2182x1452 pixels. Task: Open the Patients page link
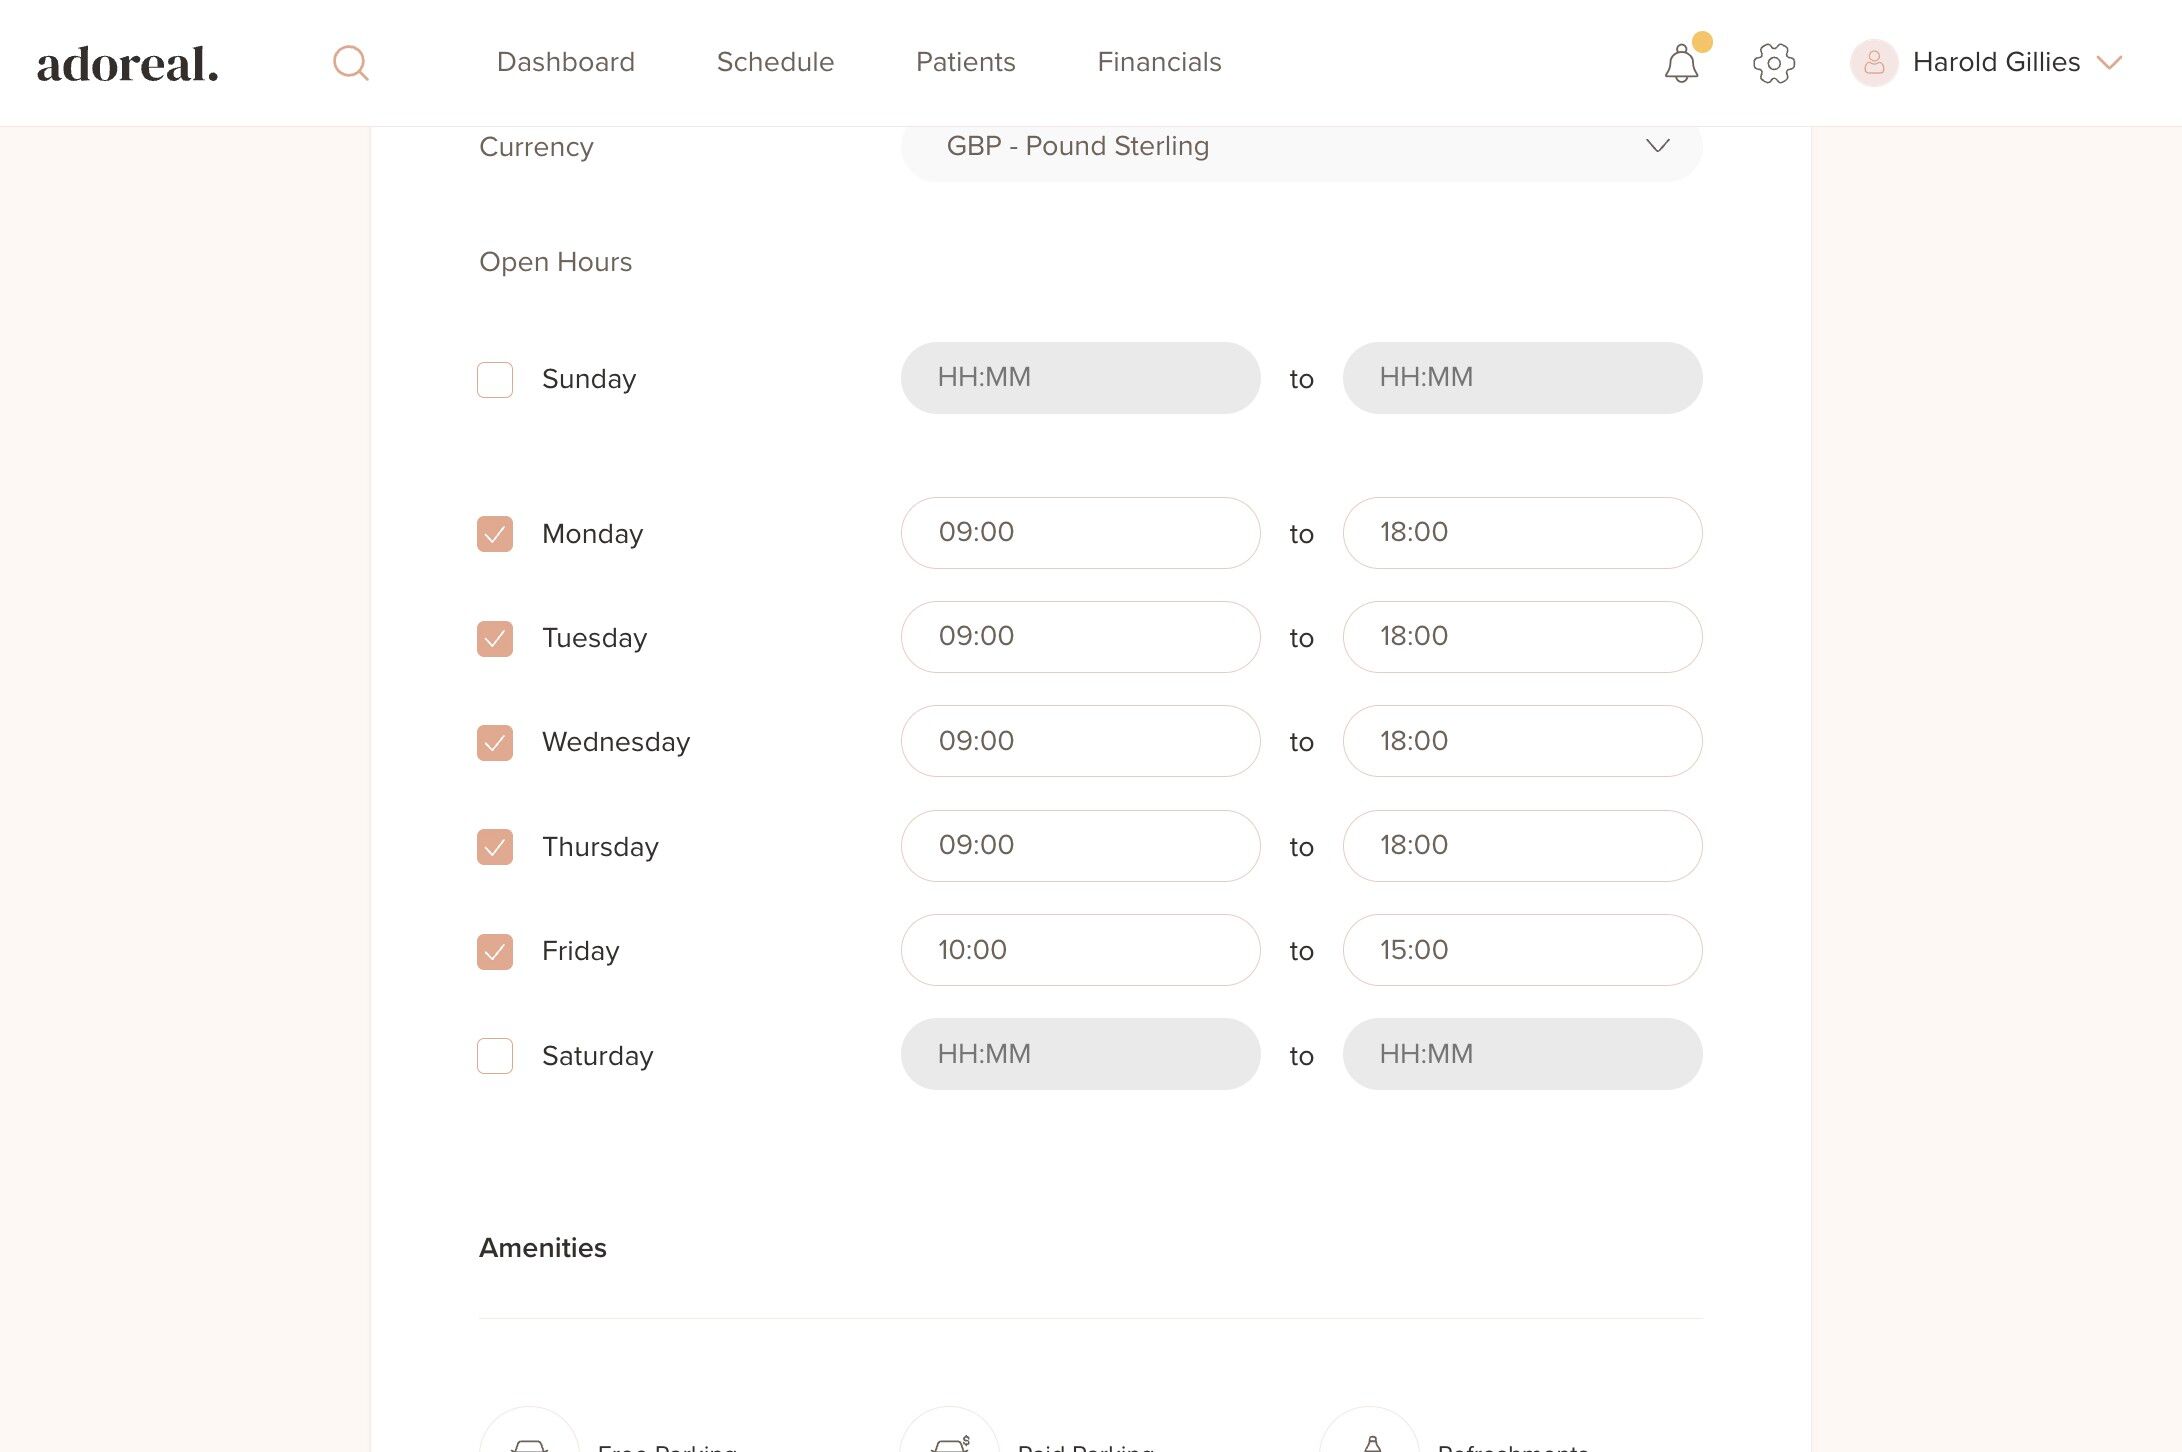pyautogui.click(x=965, y=62)
